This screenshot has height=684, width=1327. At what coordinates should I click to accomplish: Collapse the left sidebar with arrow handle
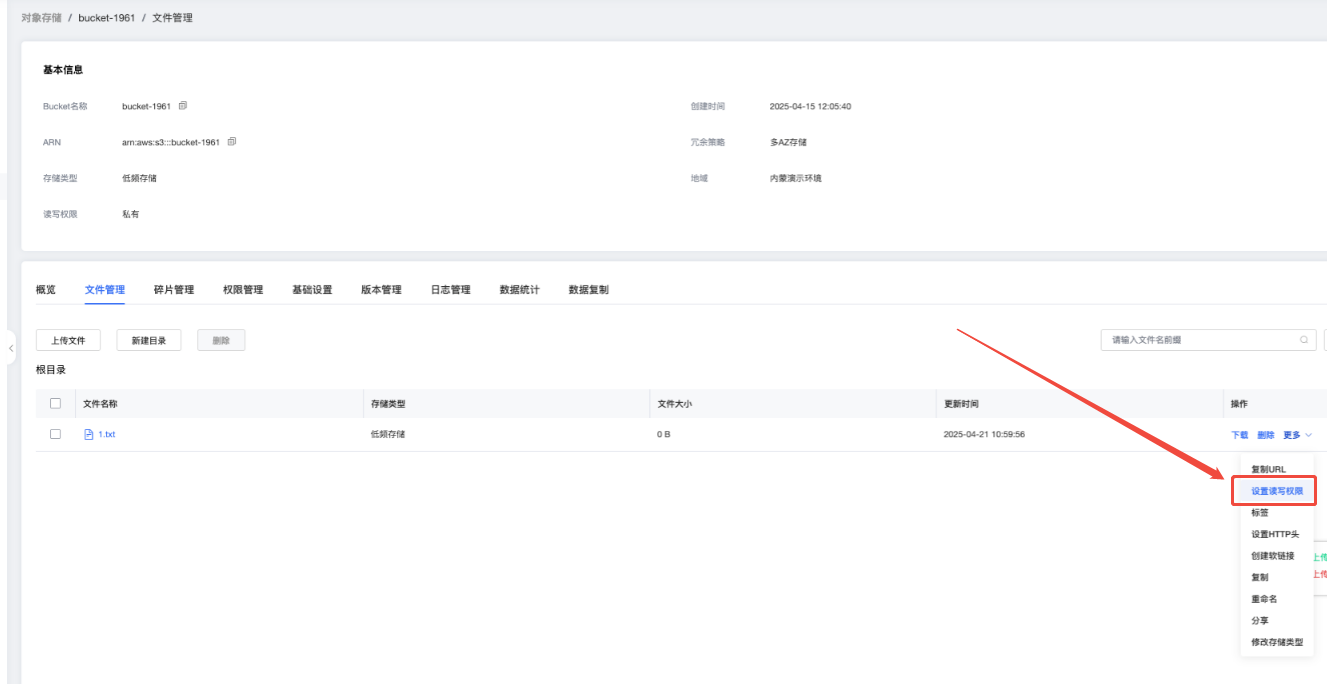tap(11, 348)
